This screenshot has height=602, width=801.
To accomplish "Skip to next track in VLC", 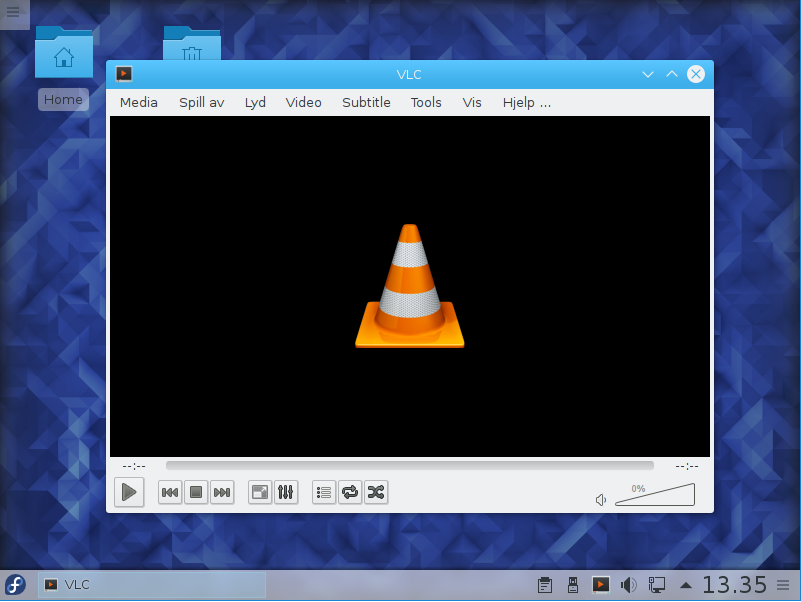I will click(x=222, y=492).
